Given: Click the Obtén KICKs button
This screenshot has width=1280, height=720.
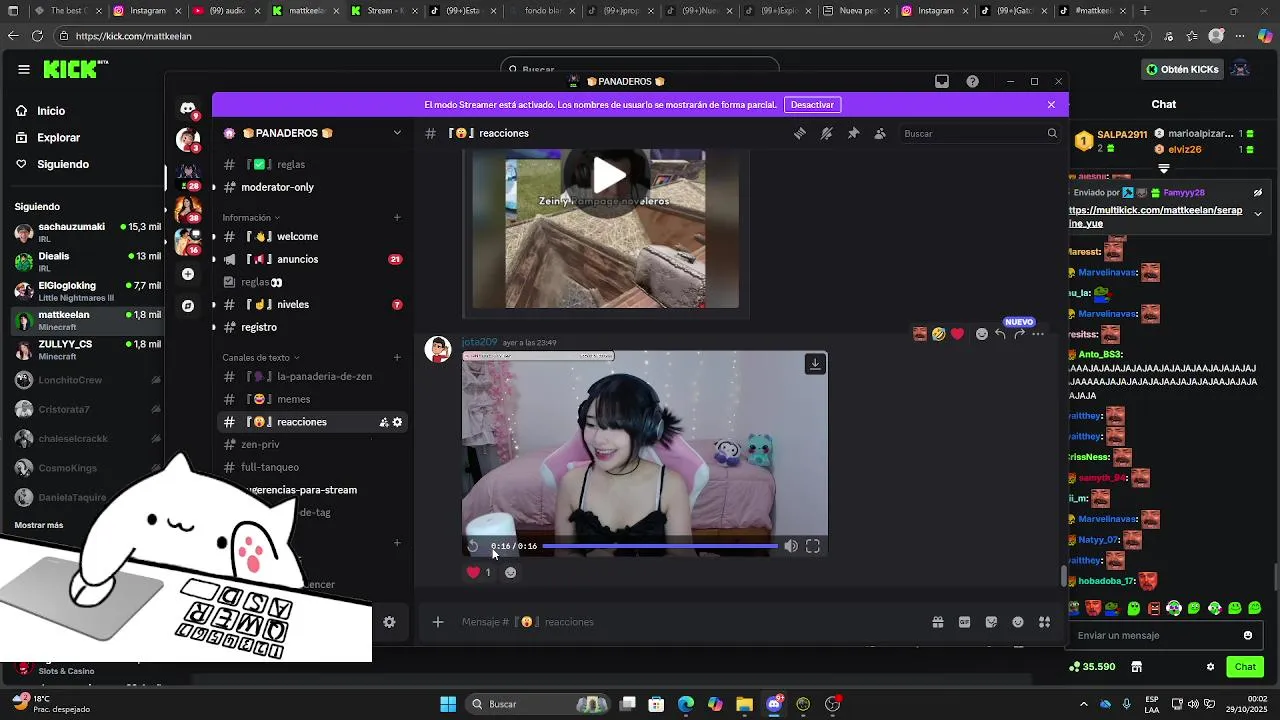Looking at the screenshot, I should [x=1184, y=69].
